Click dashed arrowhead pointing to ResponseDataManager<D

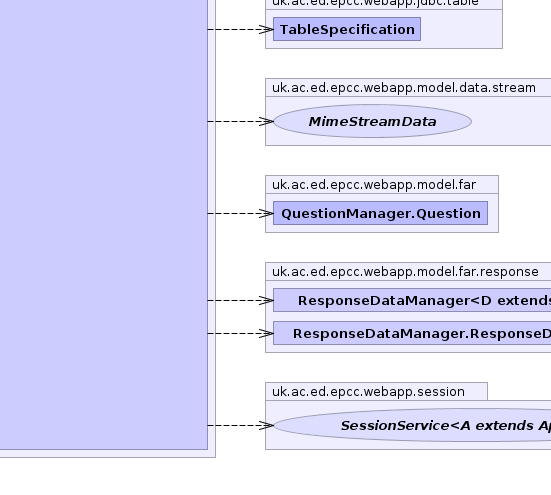[266, 300]
